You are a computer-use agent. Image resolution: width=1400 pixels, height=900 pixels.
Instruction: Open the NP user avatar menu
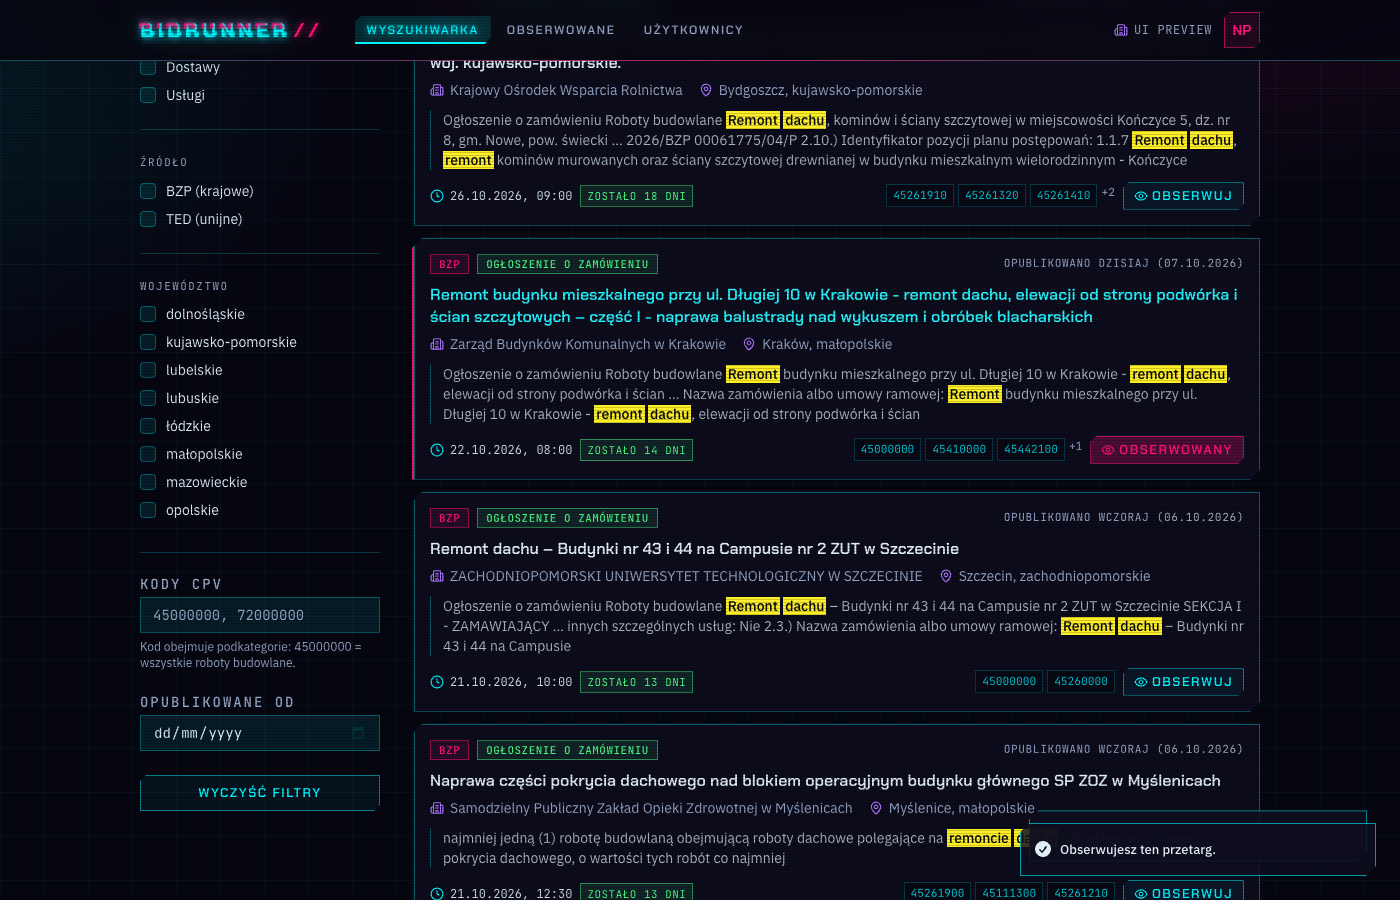click(x=1242, y=30)
